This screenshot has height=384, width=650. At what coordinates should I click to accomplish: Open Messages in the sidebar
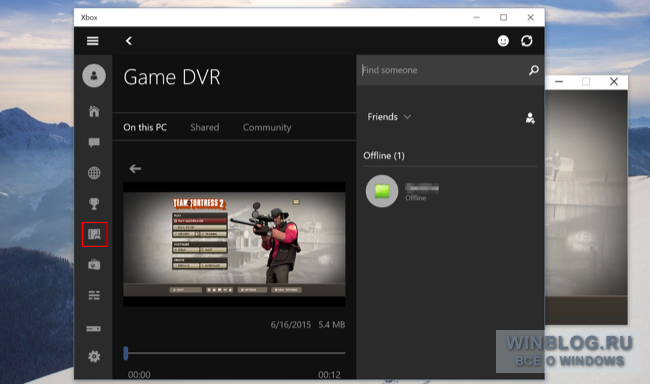click(94, 143)
